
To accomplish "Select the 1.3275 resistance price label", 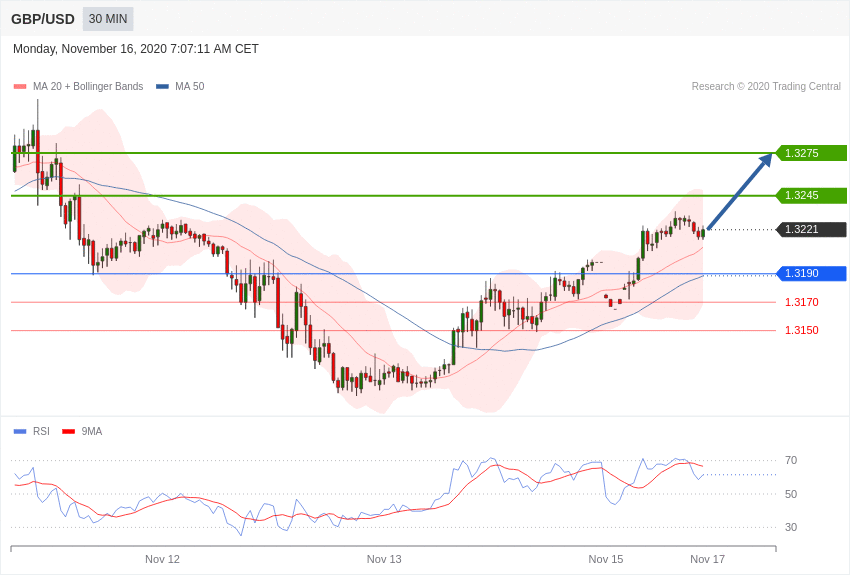I will tap(812, 153).
